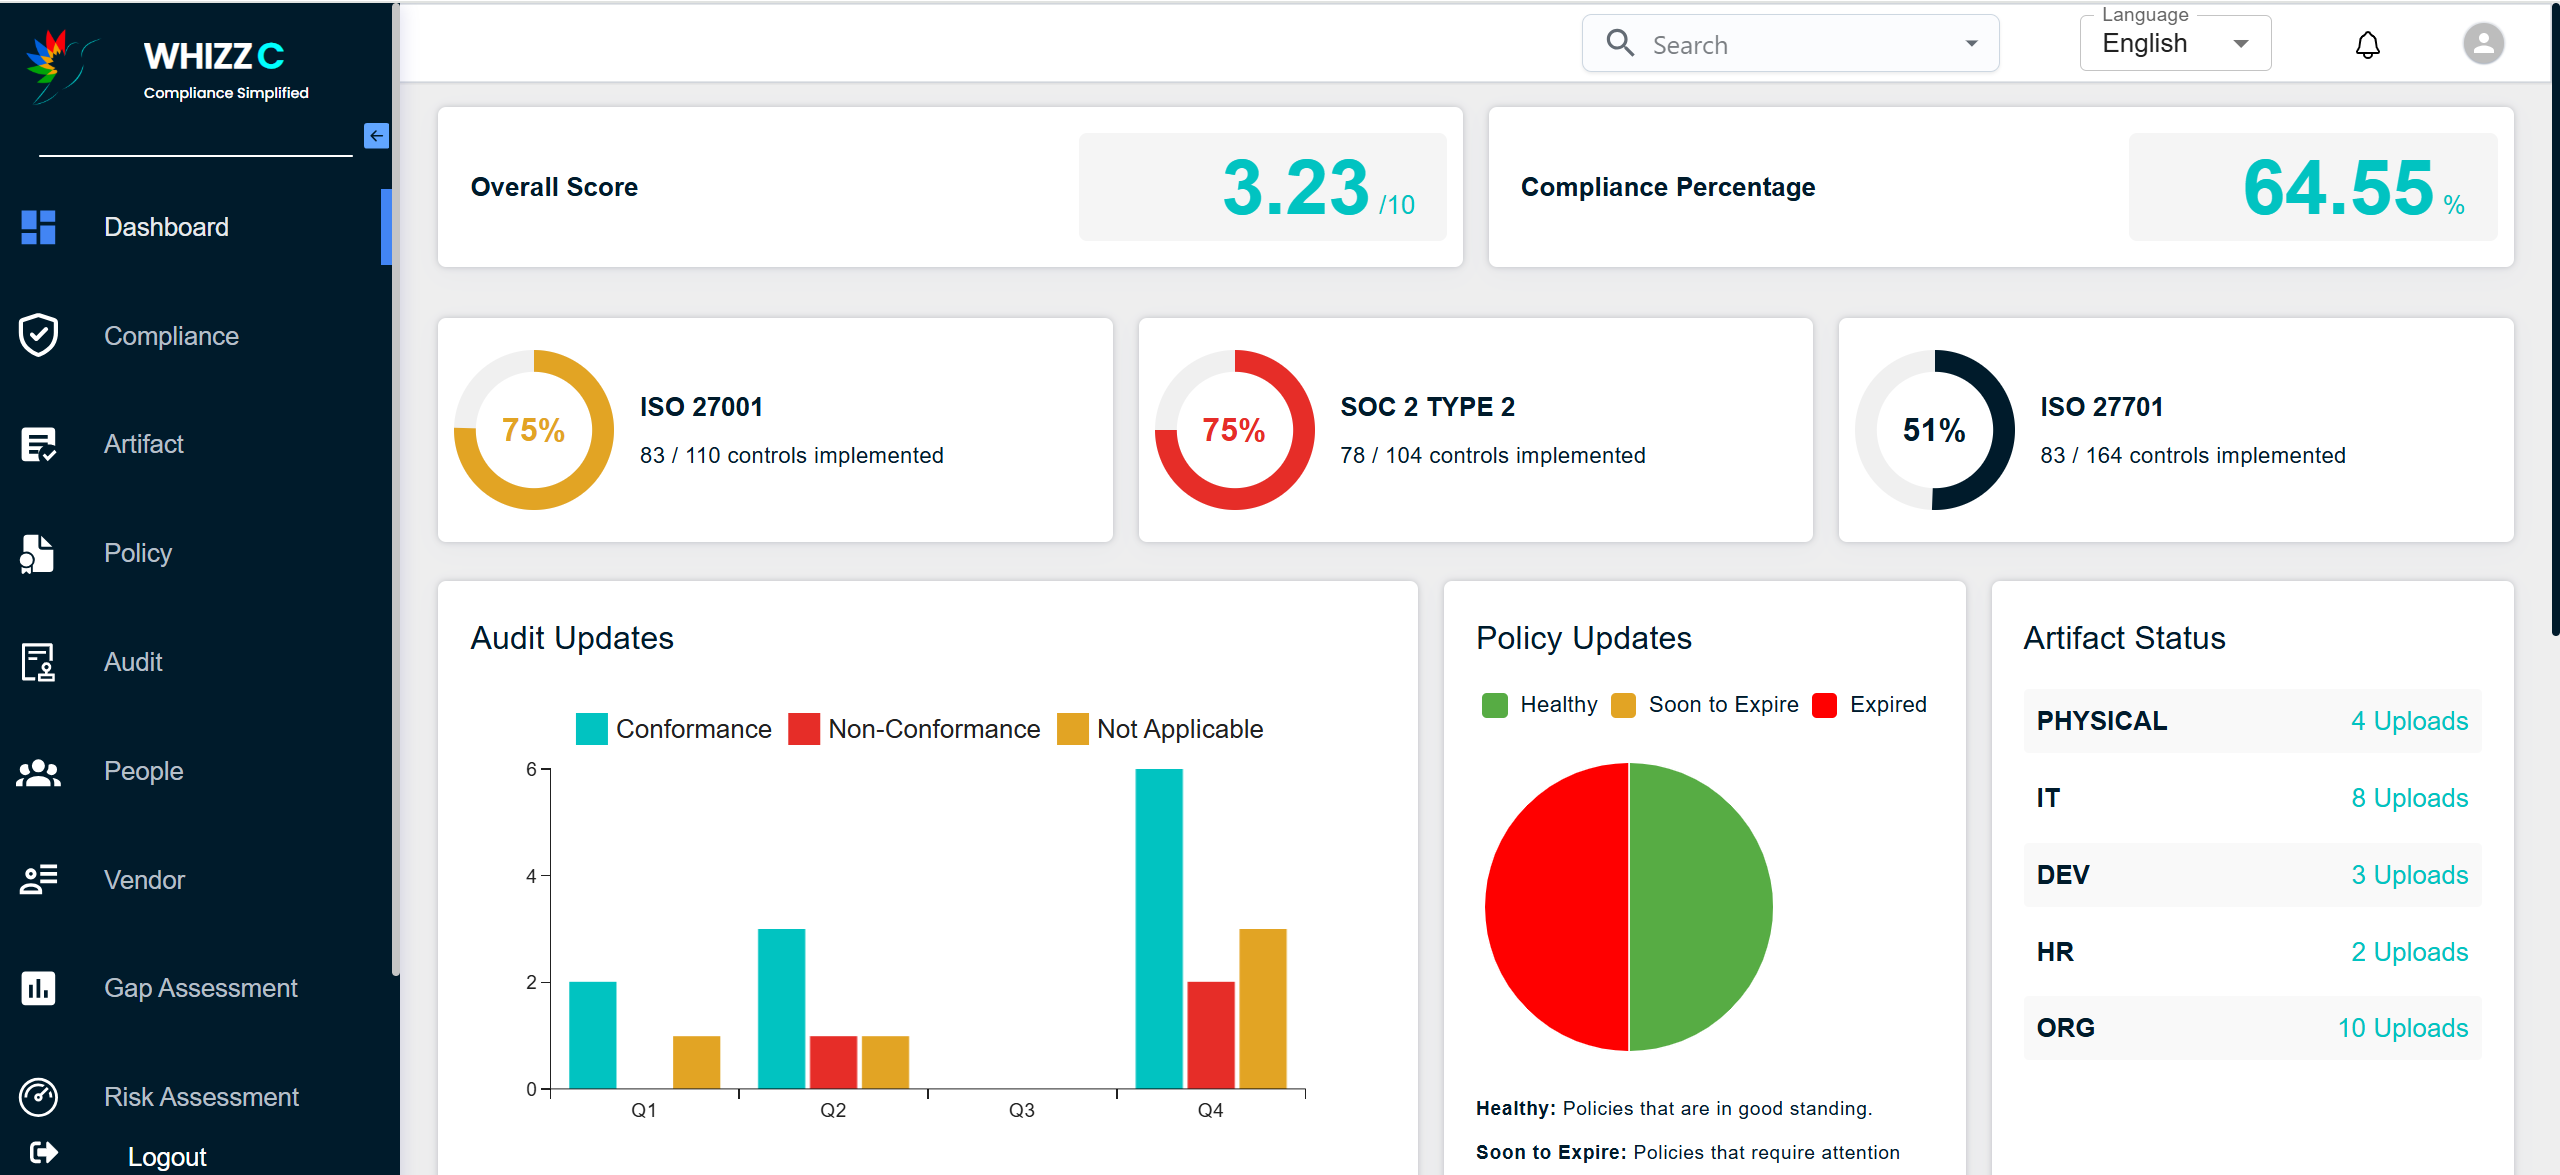Click the Artifact document icon
The image size is (2560, 1175).
pyautogui.click(x=38, y=444)
